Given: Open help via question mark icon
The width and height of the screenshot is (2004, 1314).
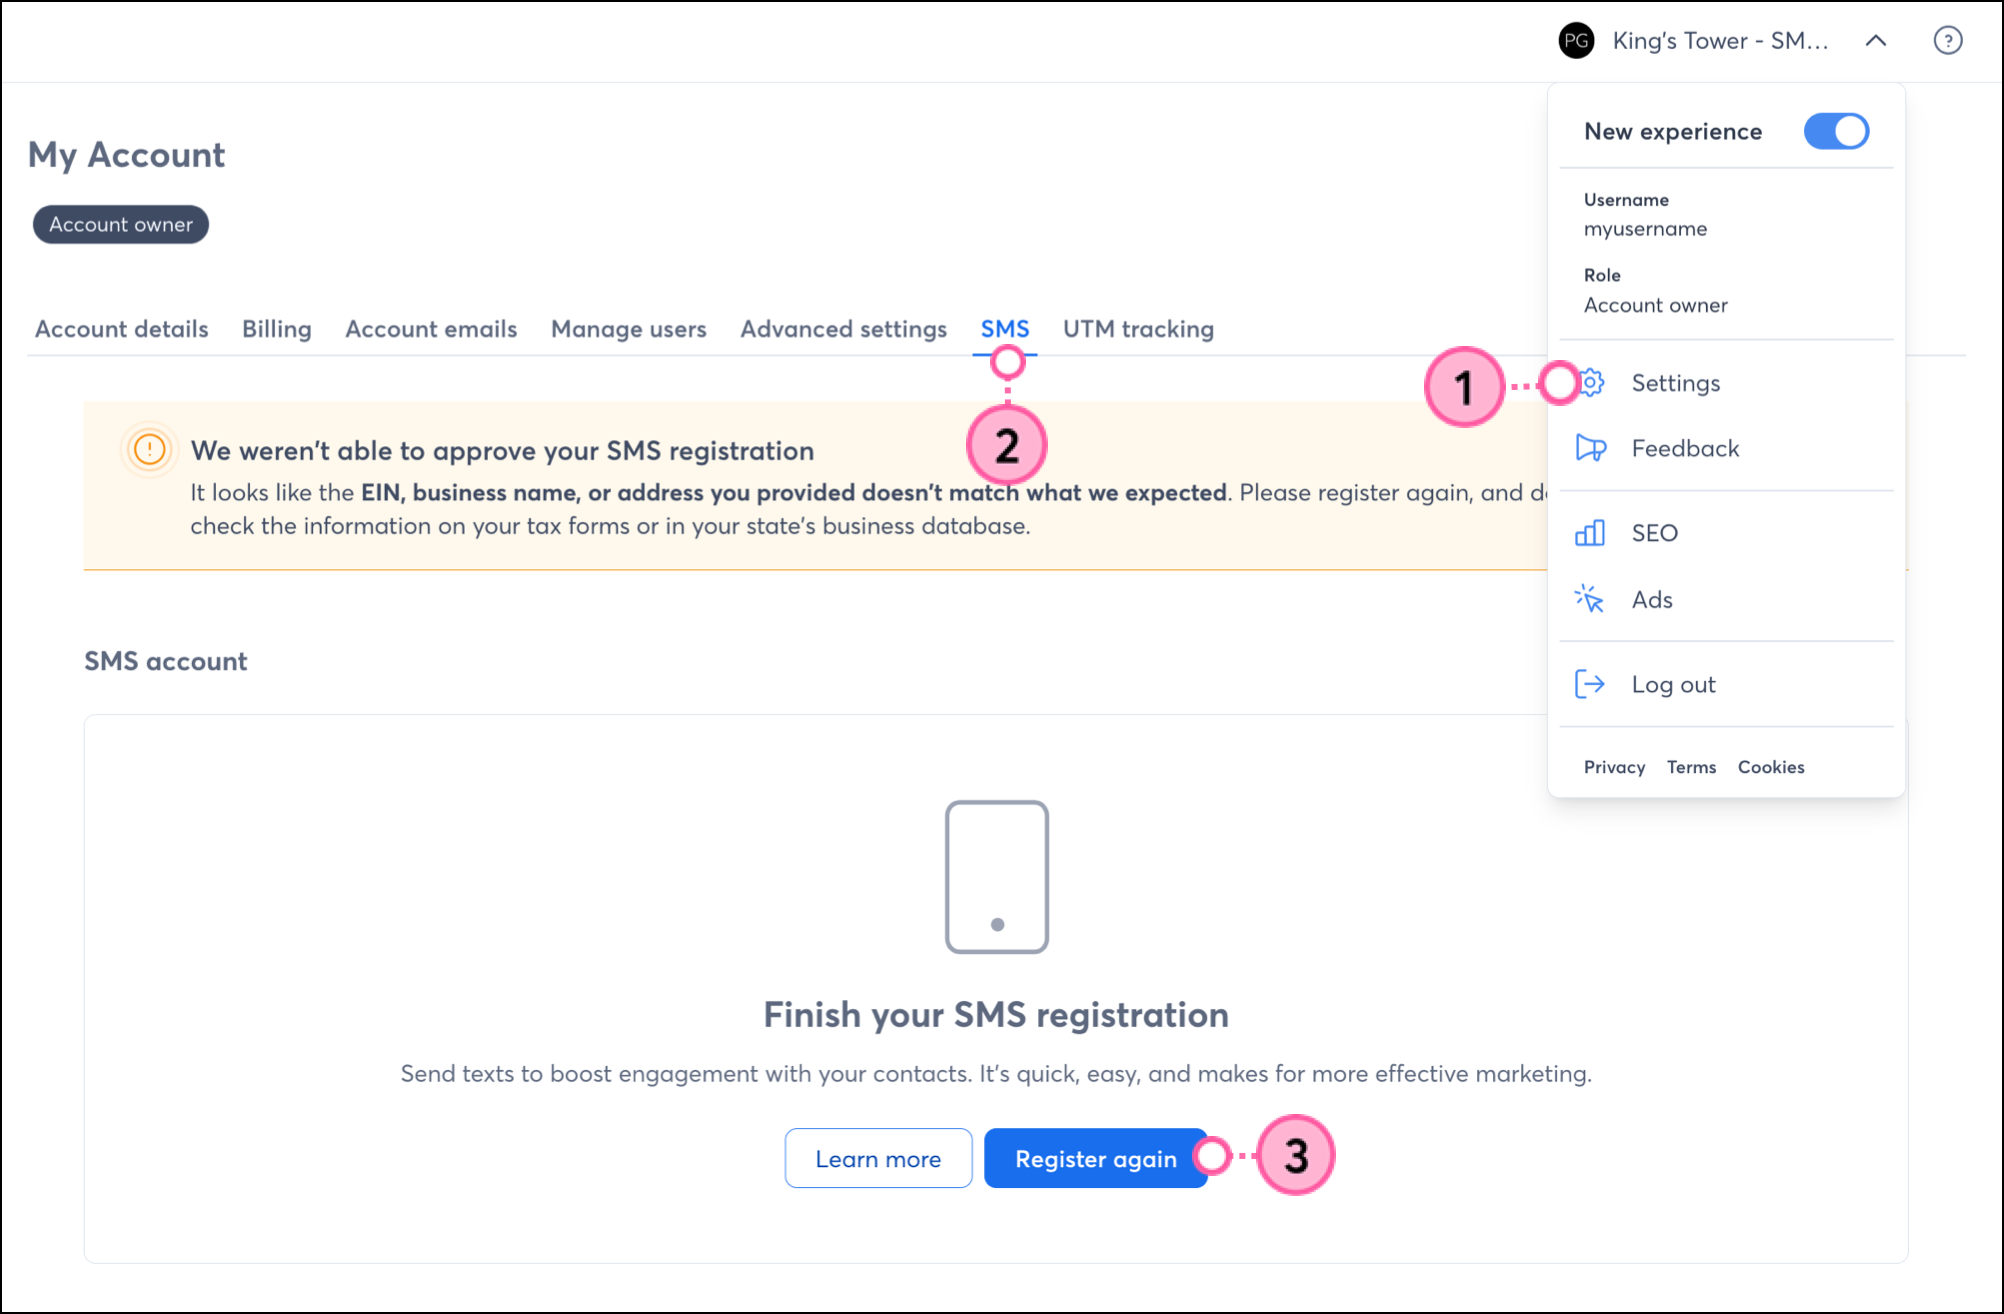Looking at the screenshot, I should click(1947, 41).
